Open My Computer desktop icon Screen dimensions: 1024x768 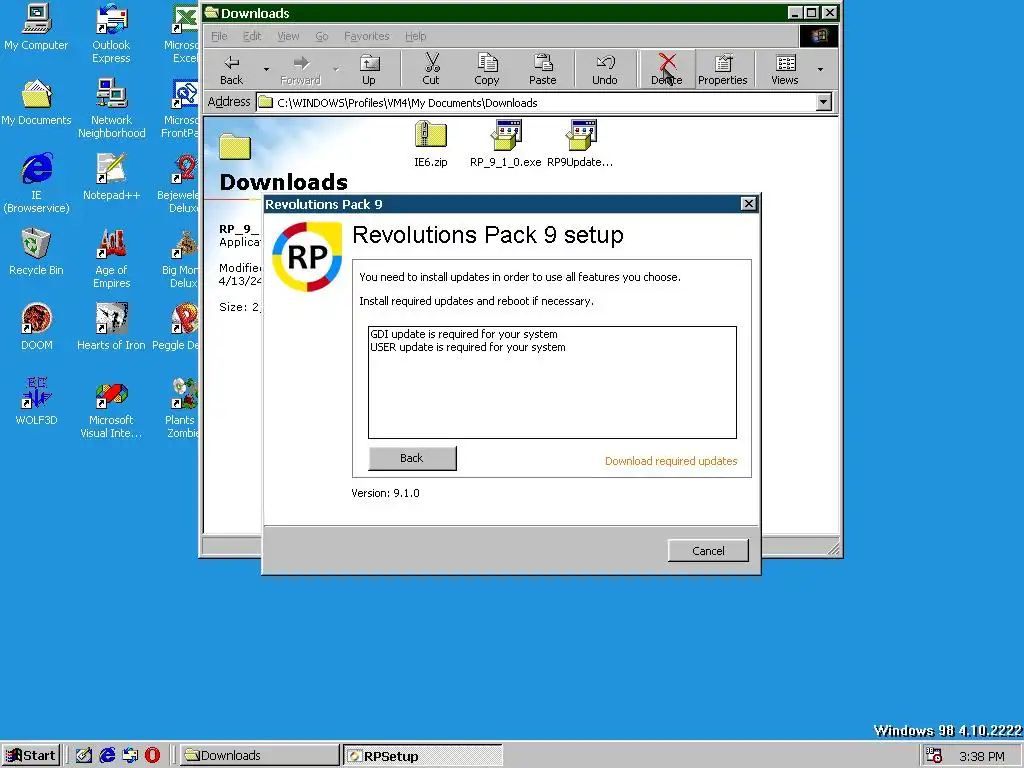(x=36, y=27)
